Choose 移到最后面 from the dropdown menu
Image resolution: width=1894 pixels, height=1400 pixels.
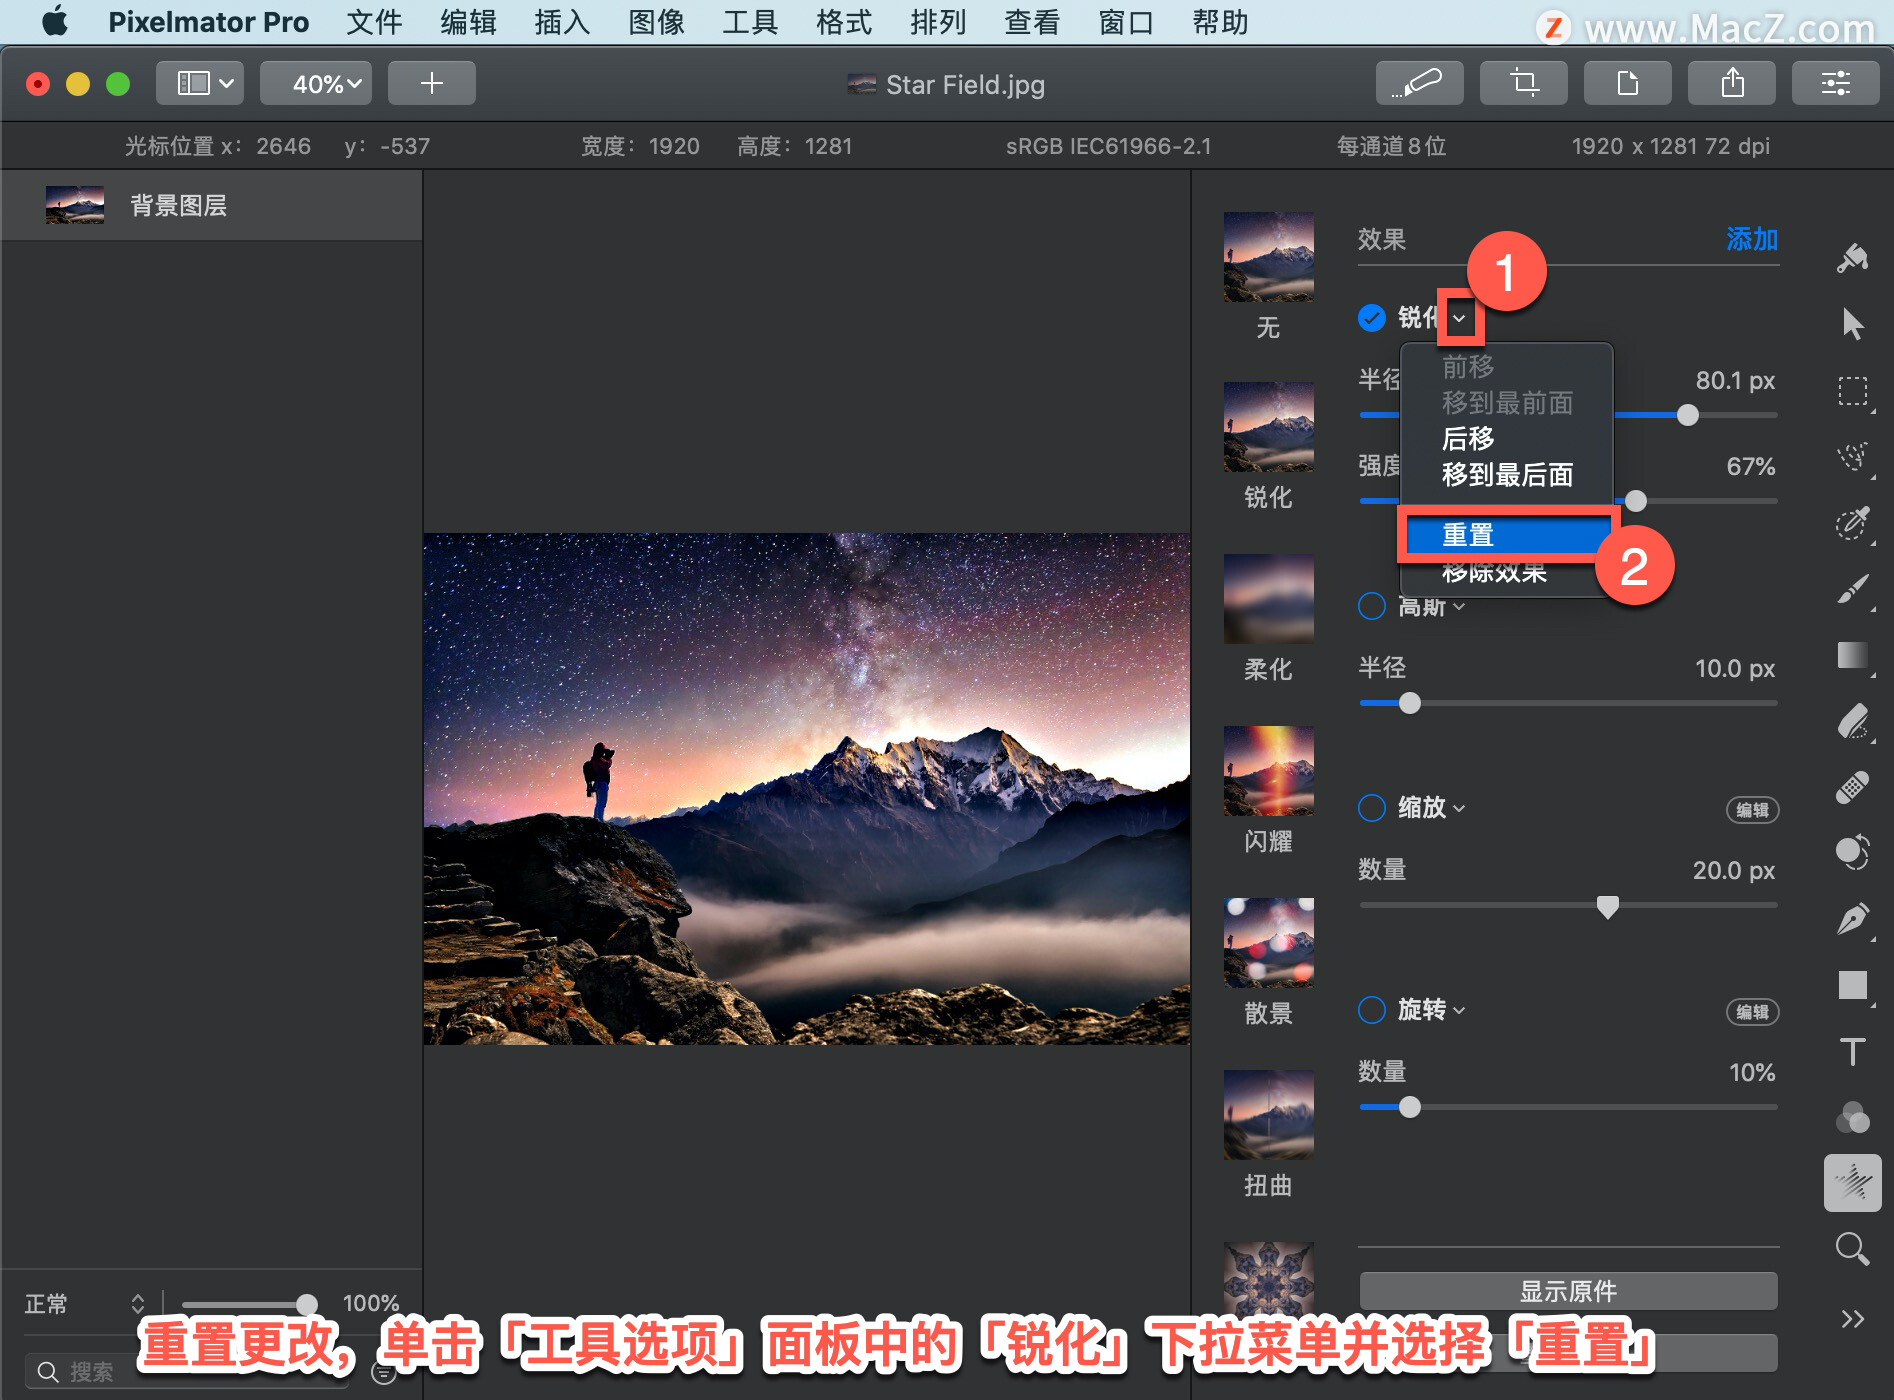(1508, 475)
